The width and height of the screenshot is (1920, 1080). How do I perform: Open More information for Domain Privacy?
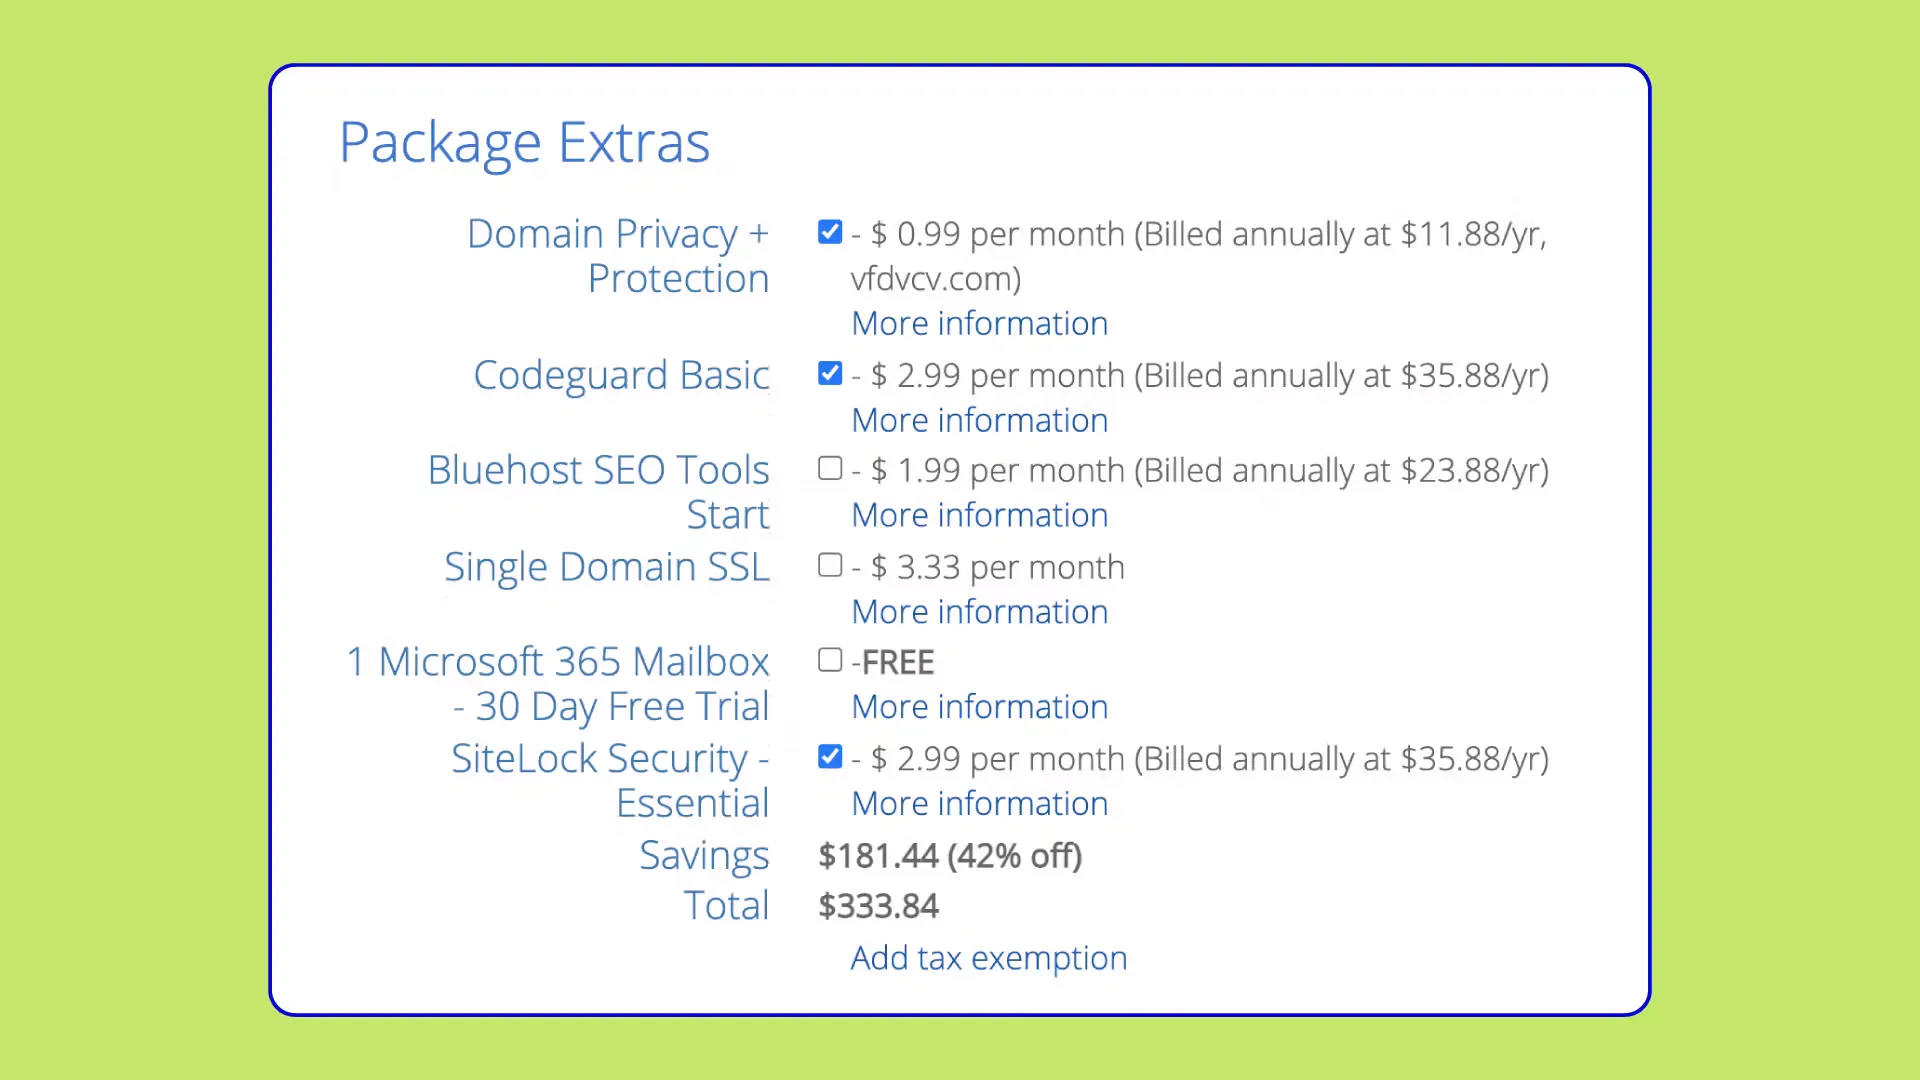tap(979, 323)
